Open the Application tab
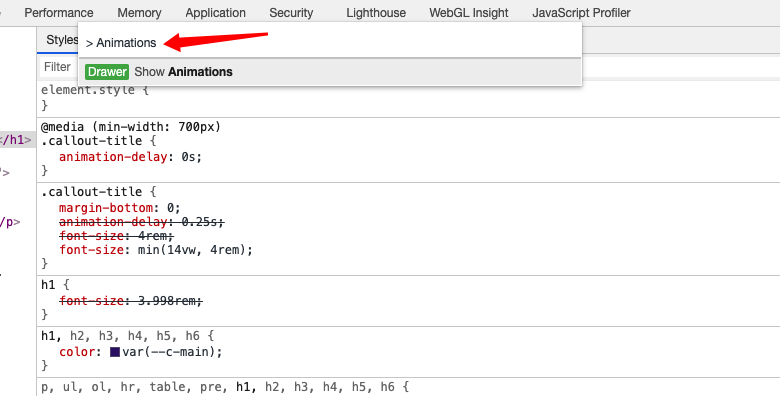Screen dimensions: 780x396 (215, 13)
